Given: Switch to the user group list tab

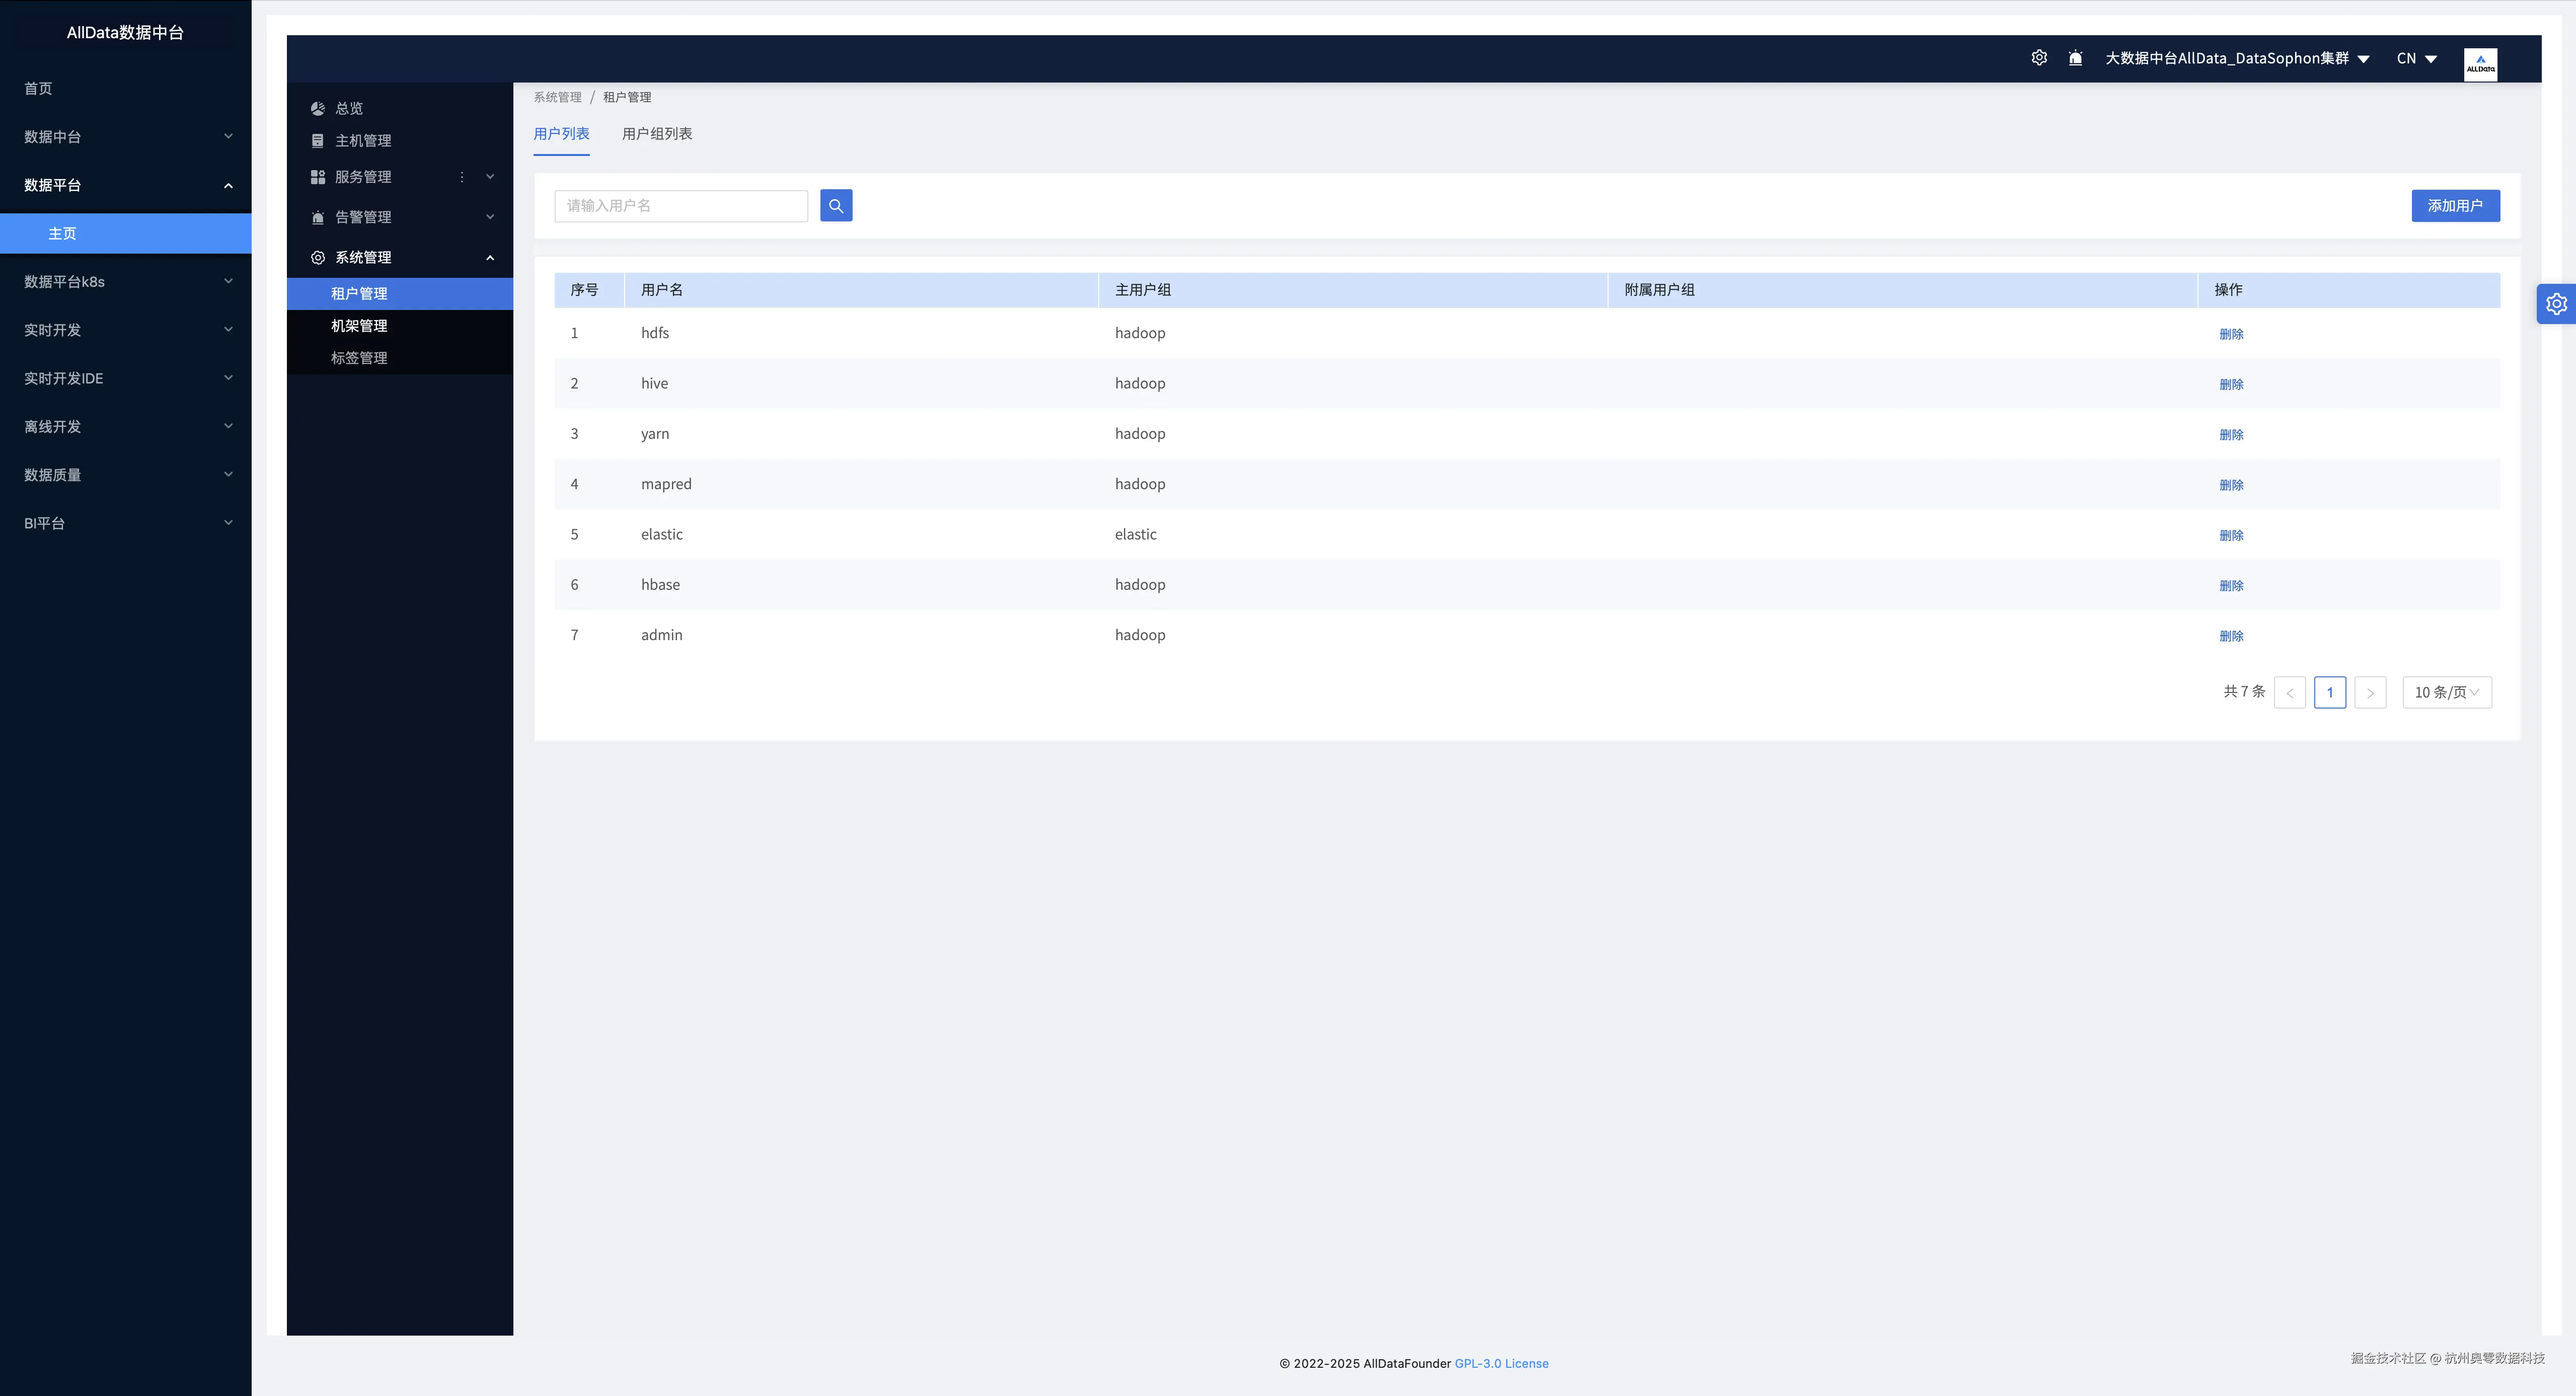Looking at the screenshot, I should (657, 134).
